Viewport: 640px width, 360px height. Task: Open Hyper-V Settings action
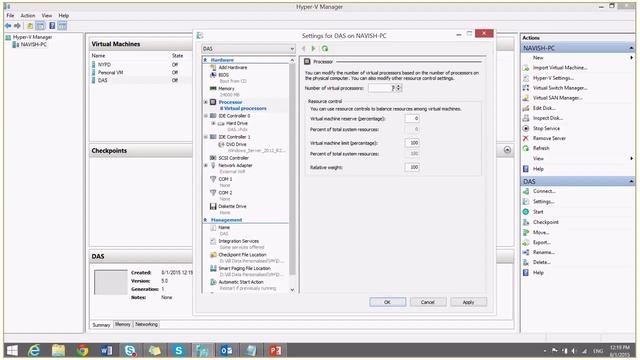(553, 78)
